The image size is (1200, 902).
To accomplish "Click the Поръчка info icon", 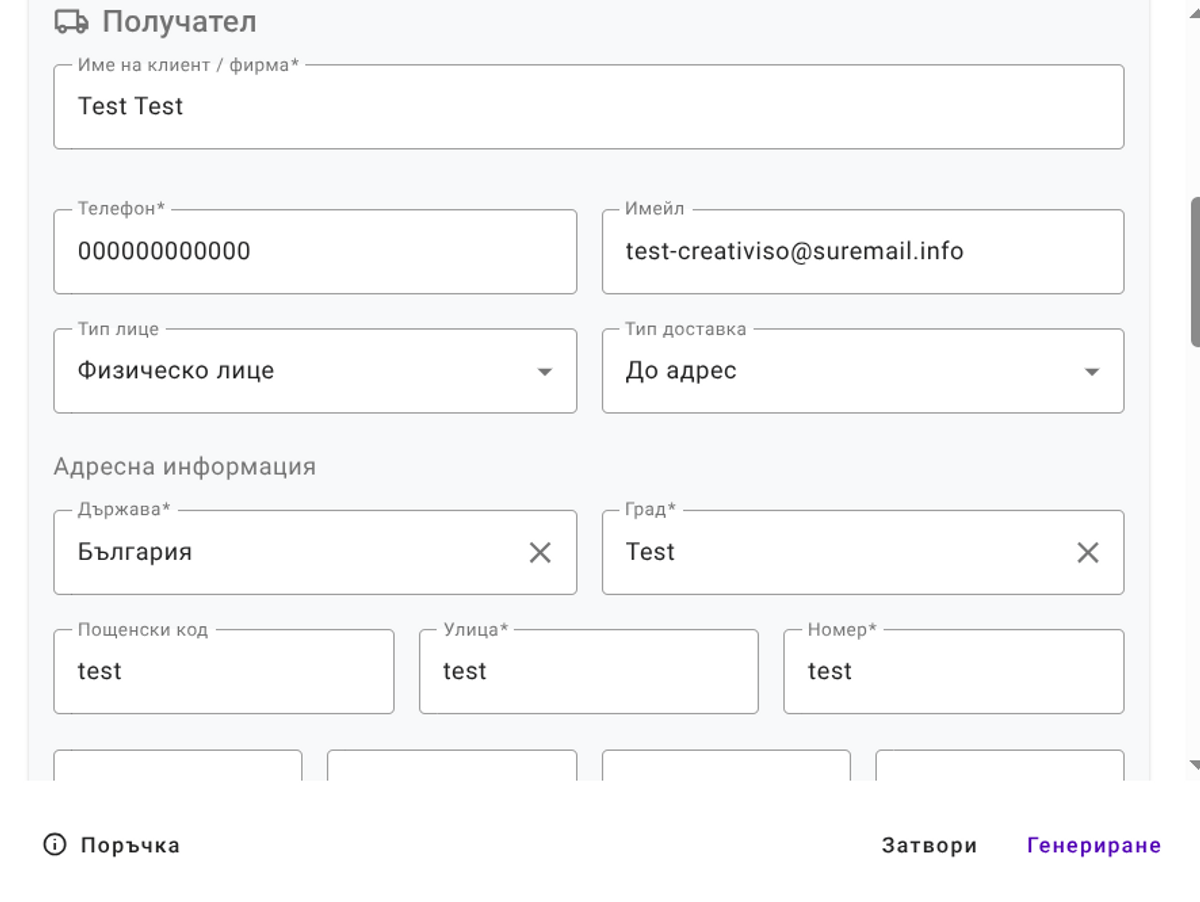I will click(x=54, y=845).
